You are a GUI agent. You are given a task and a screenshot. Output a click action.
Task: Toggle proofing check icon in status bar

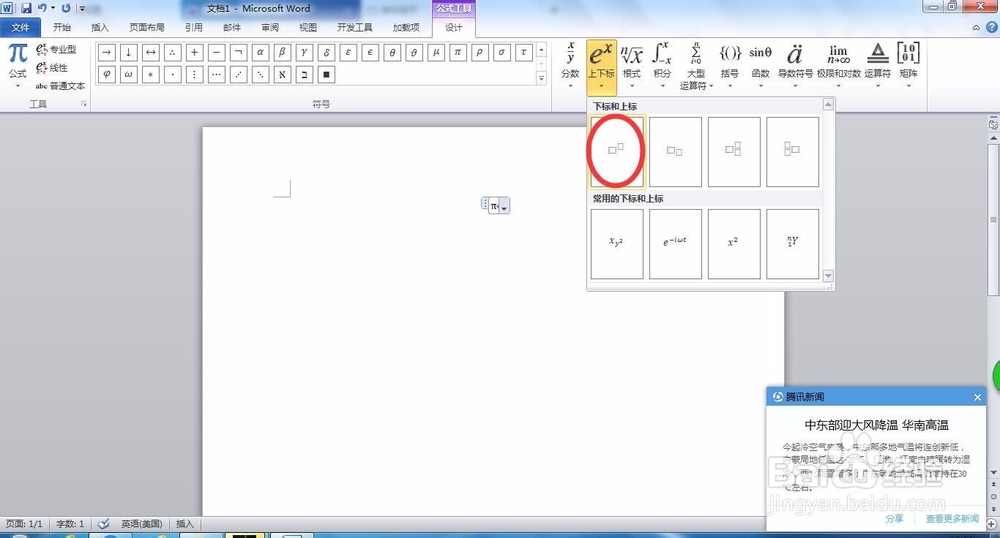pos(103,524)
